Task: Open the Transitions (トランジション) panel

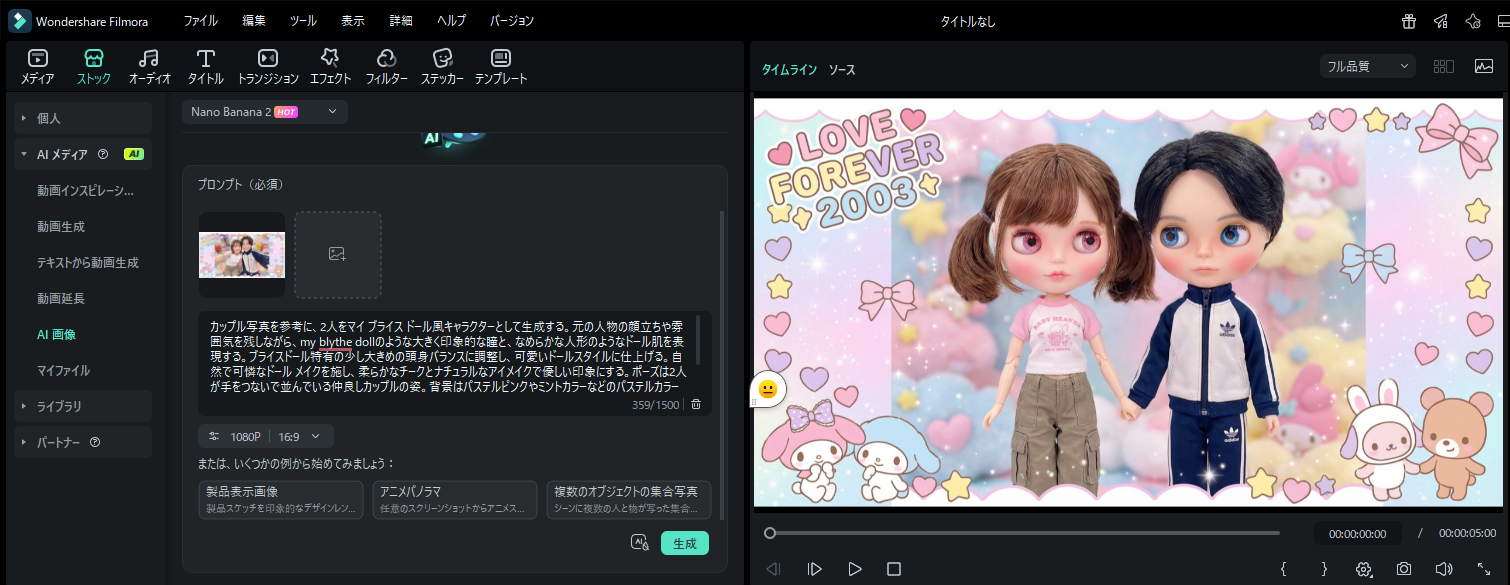Action: [267, 66]
